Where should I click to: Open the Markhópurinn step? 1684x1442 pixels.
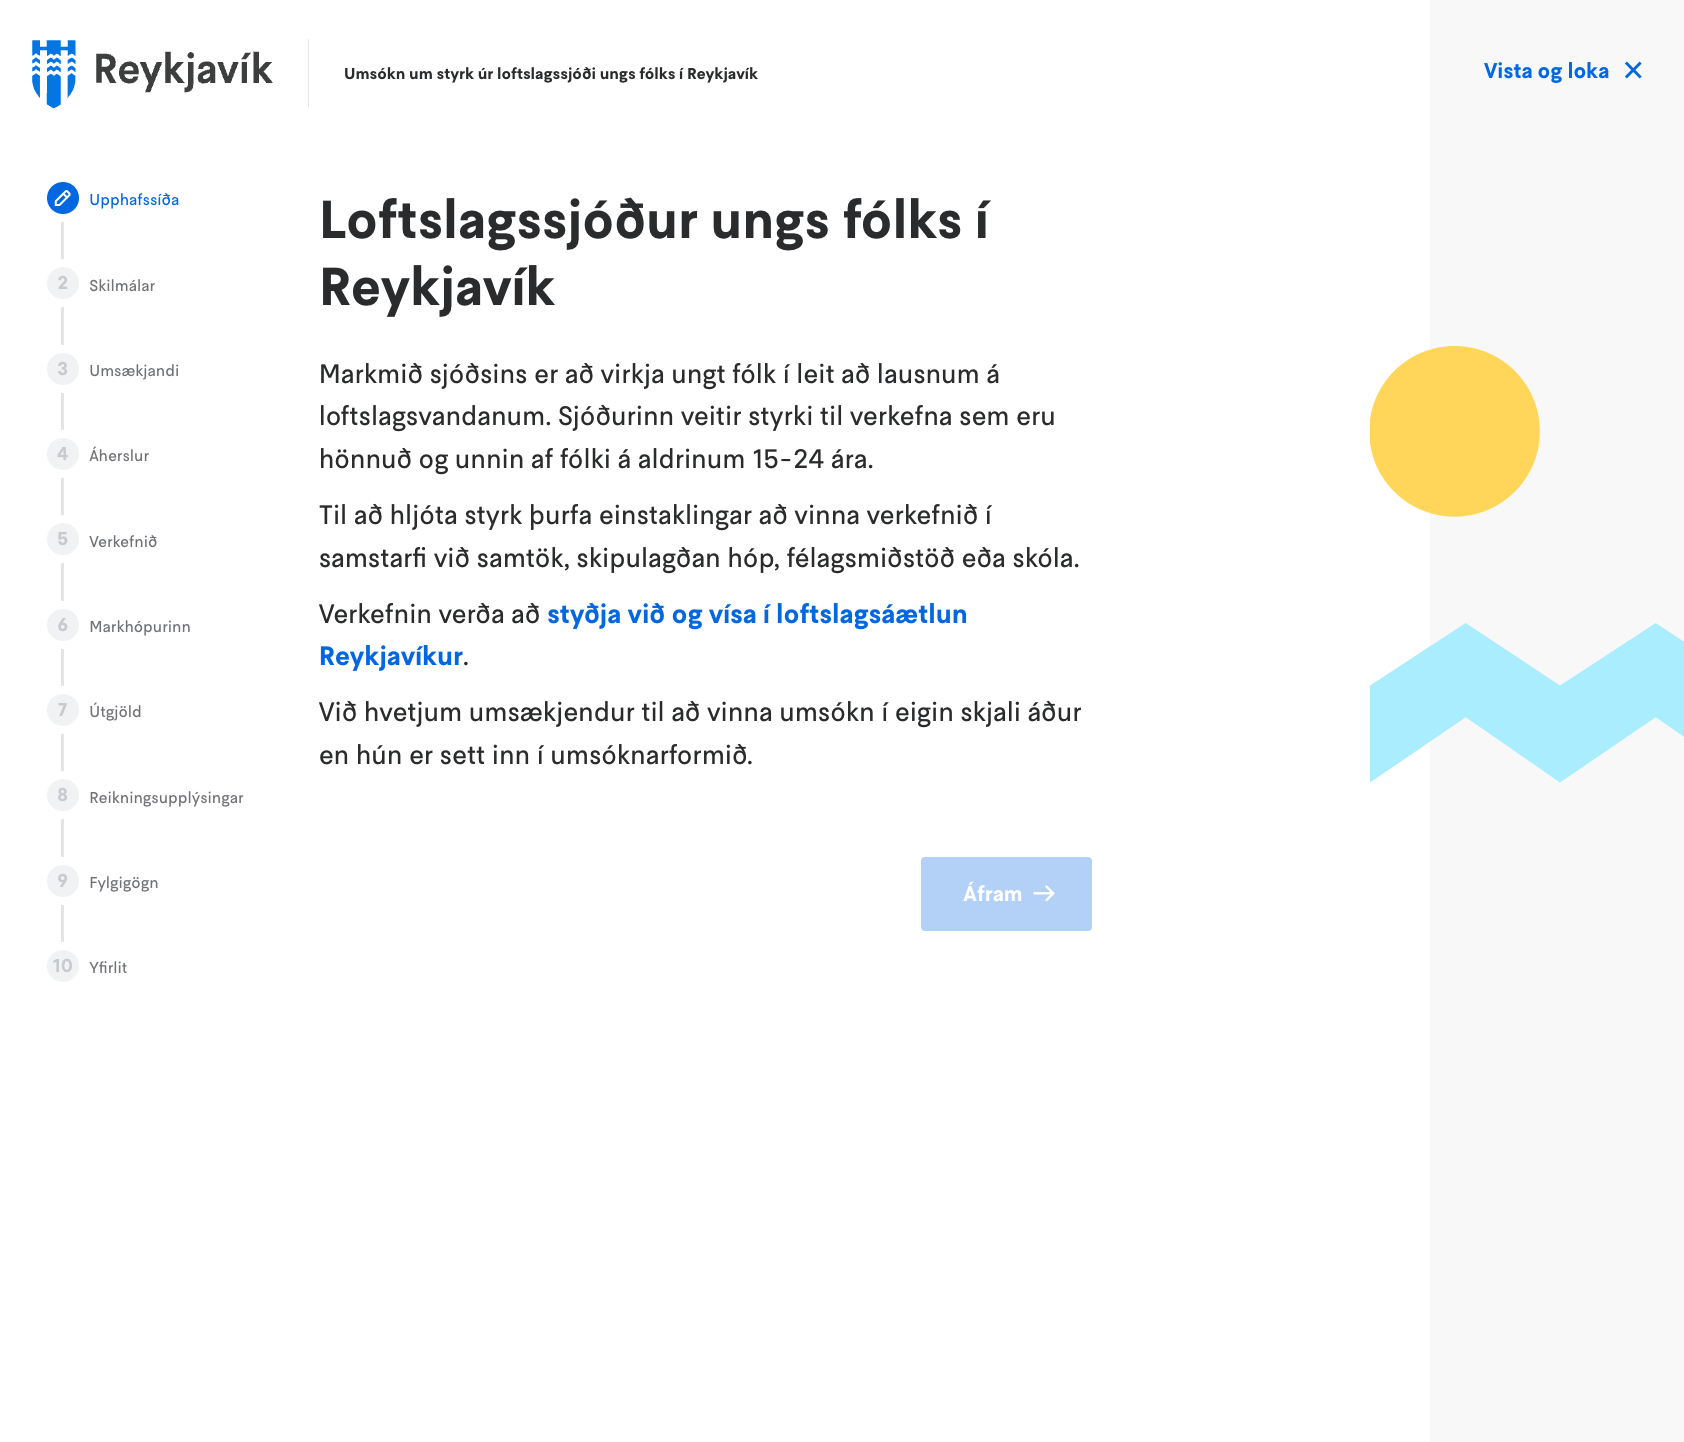pos(139,626)
